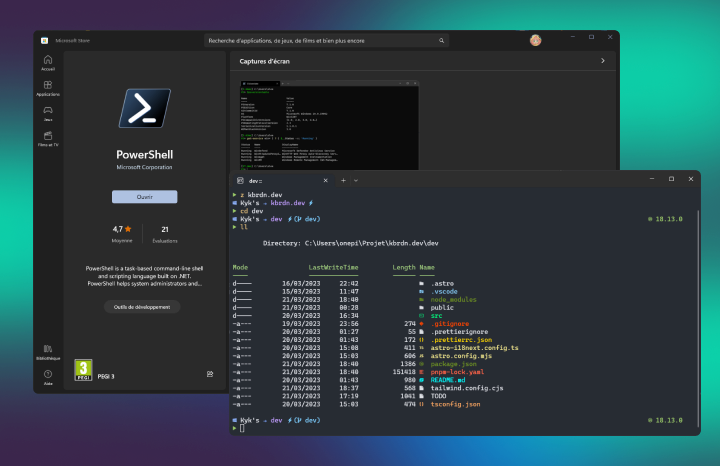
Task: Click the 151418 length value
Action: click(404, 372)
